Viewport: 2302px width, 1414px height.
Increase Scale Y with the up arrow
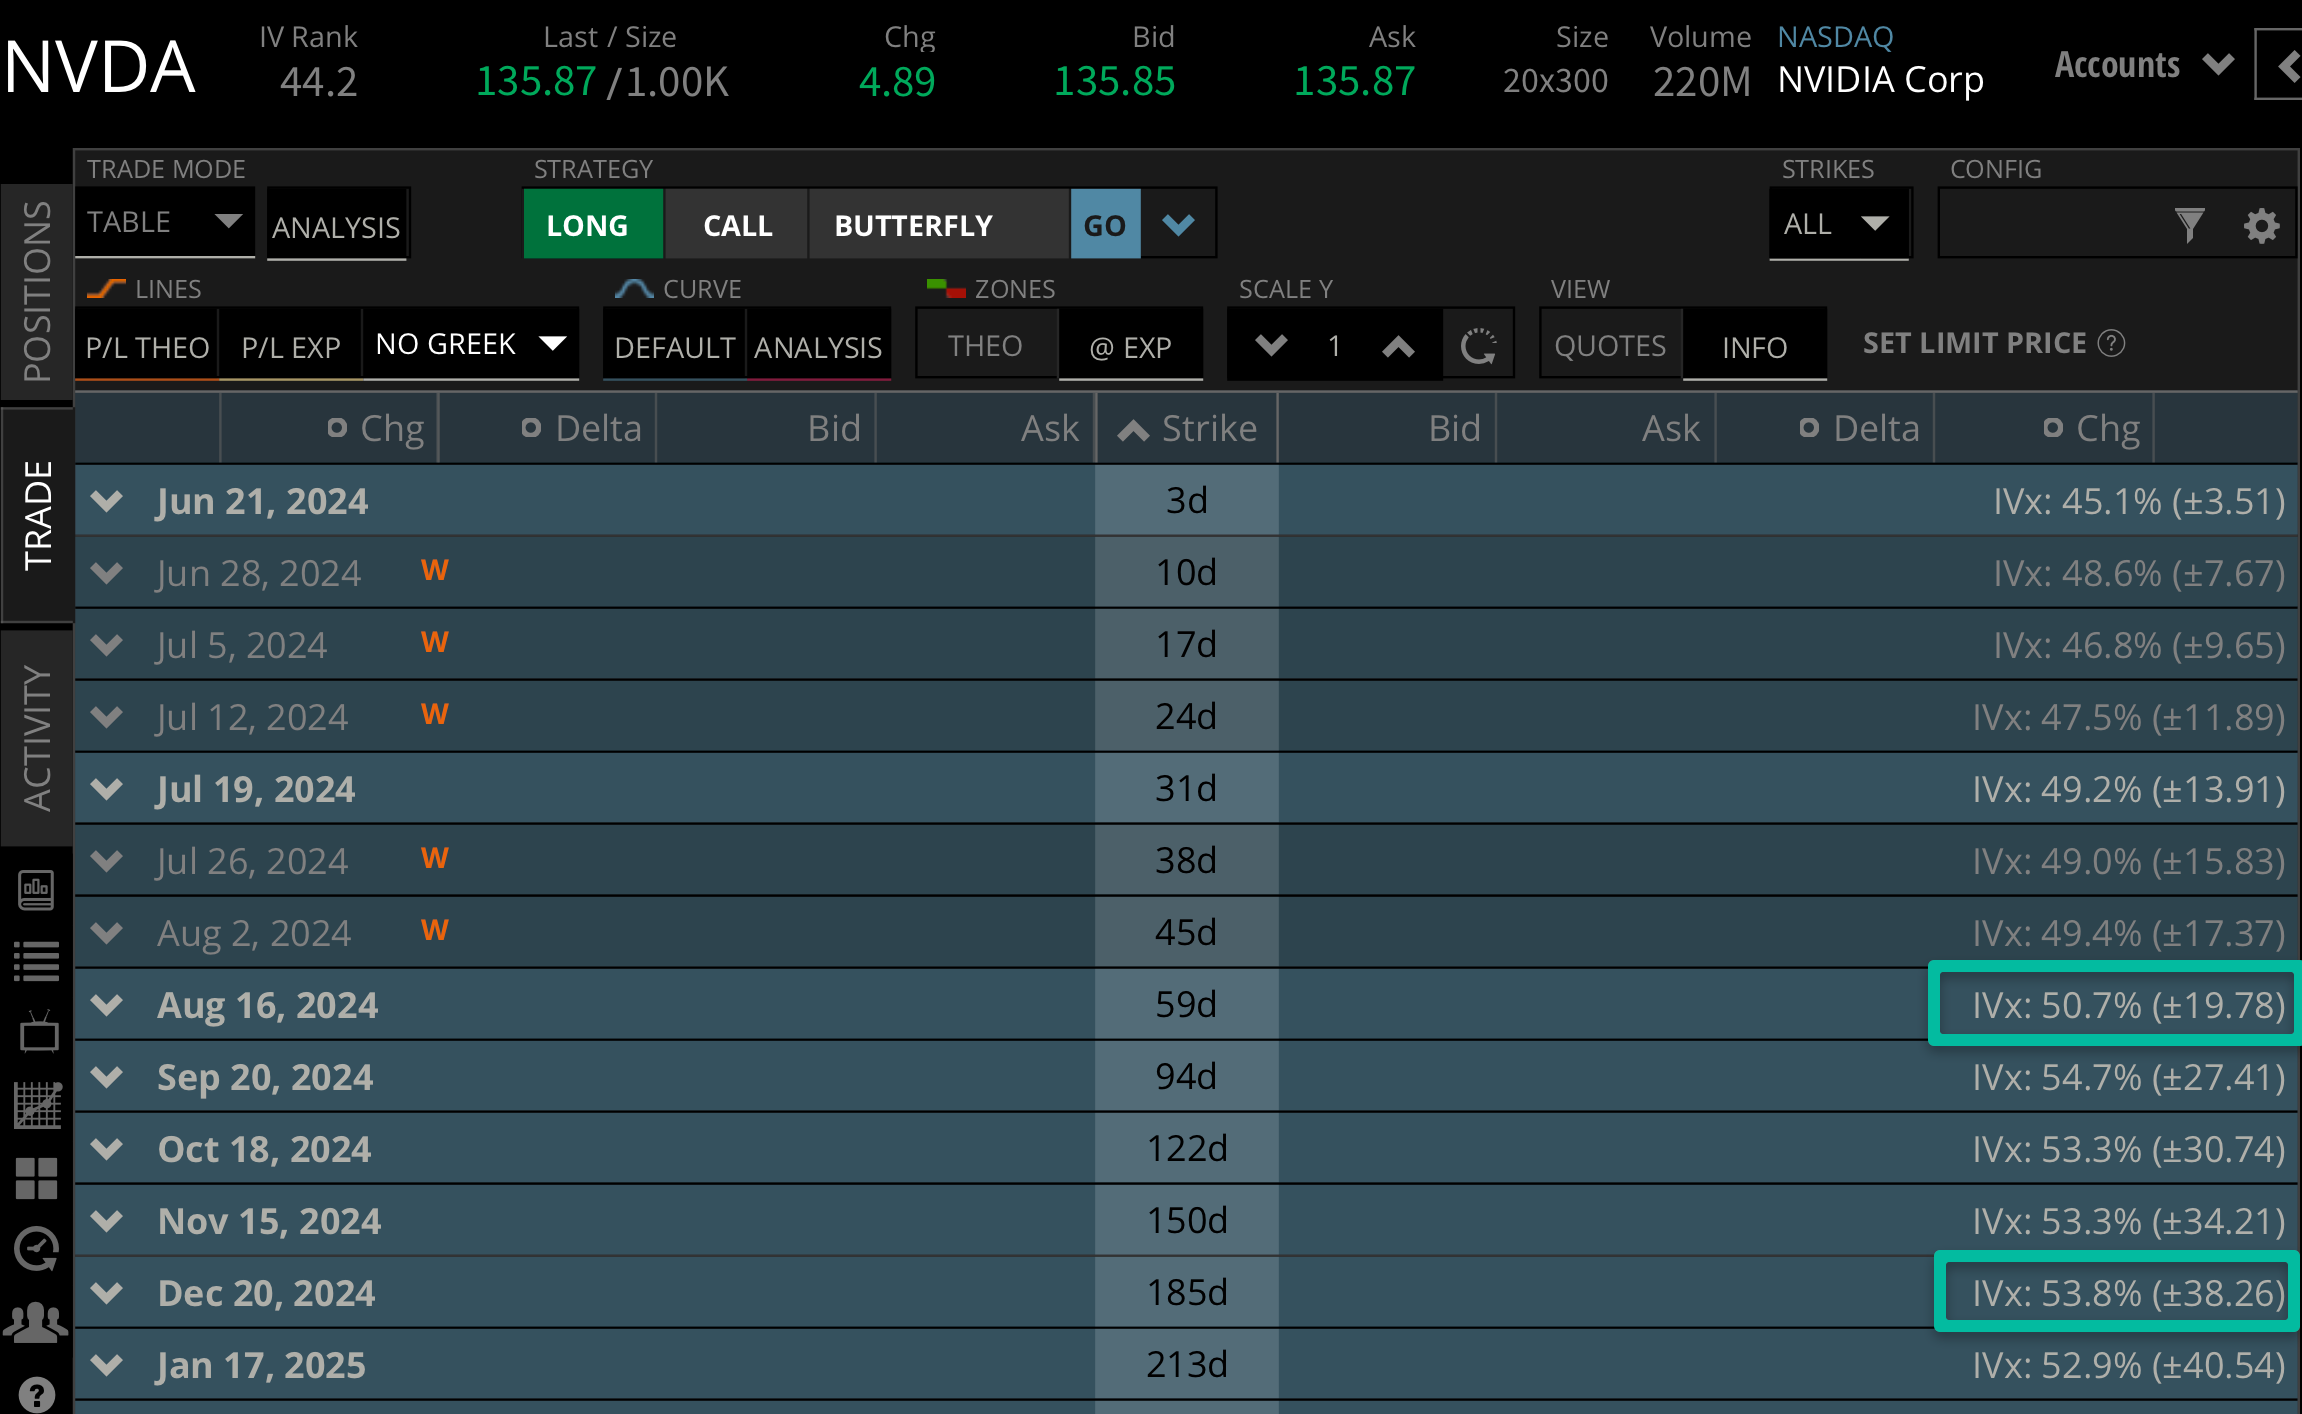(x=1398, y=346)
